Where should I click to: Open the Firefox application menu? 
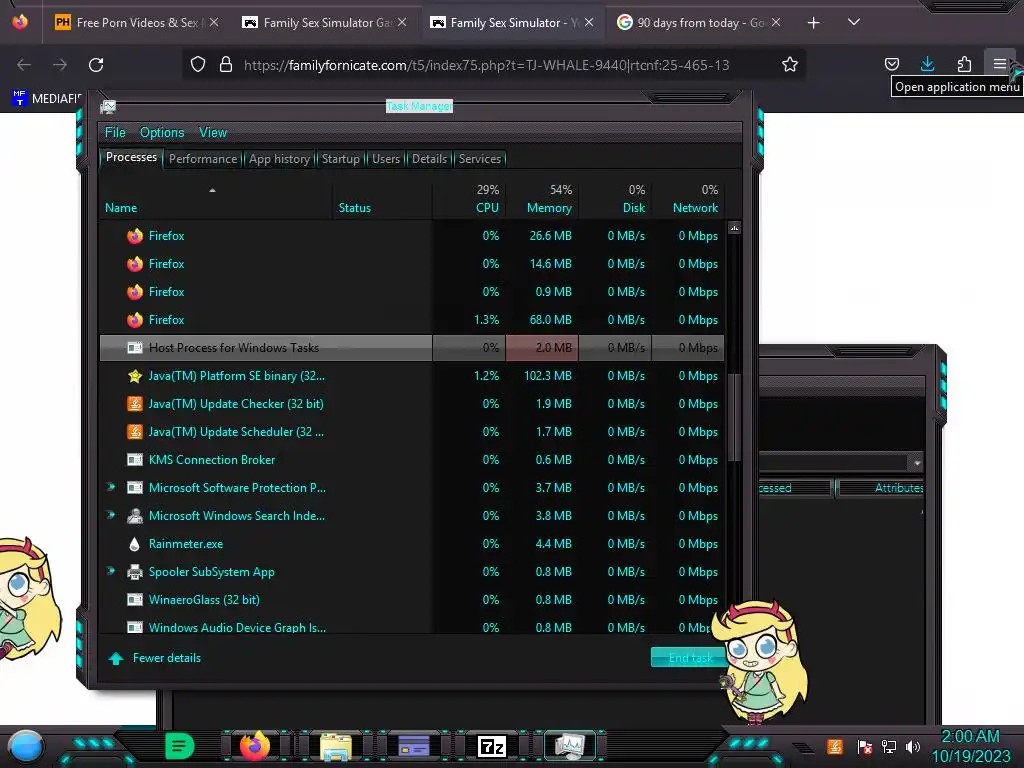[999, 64]
